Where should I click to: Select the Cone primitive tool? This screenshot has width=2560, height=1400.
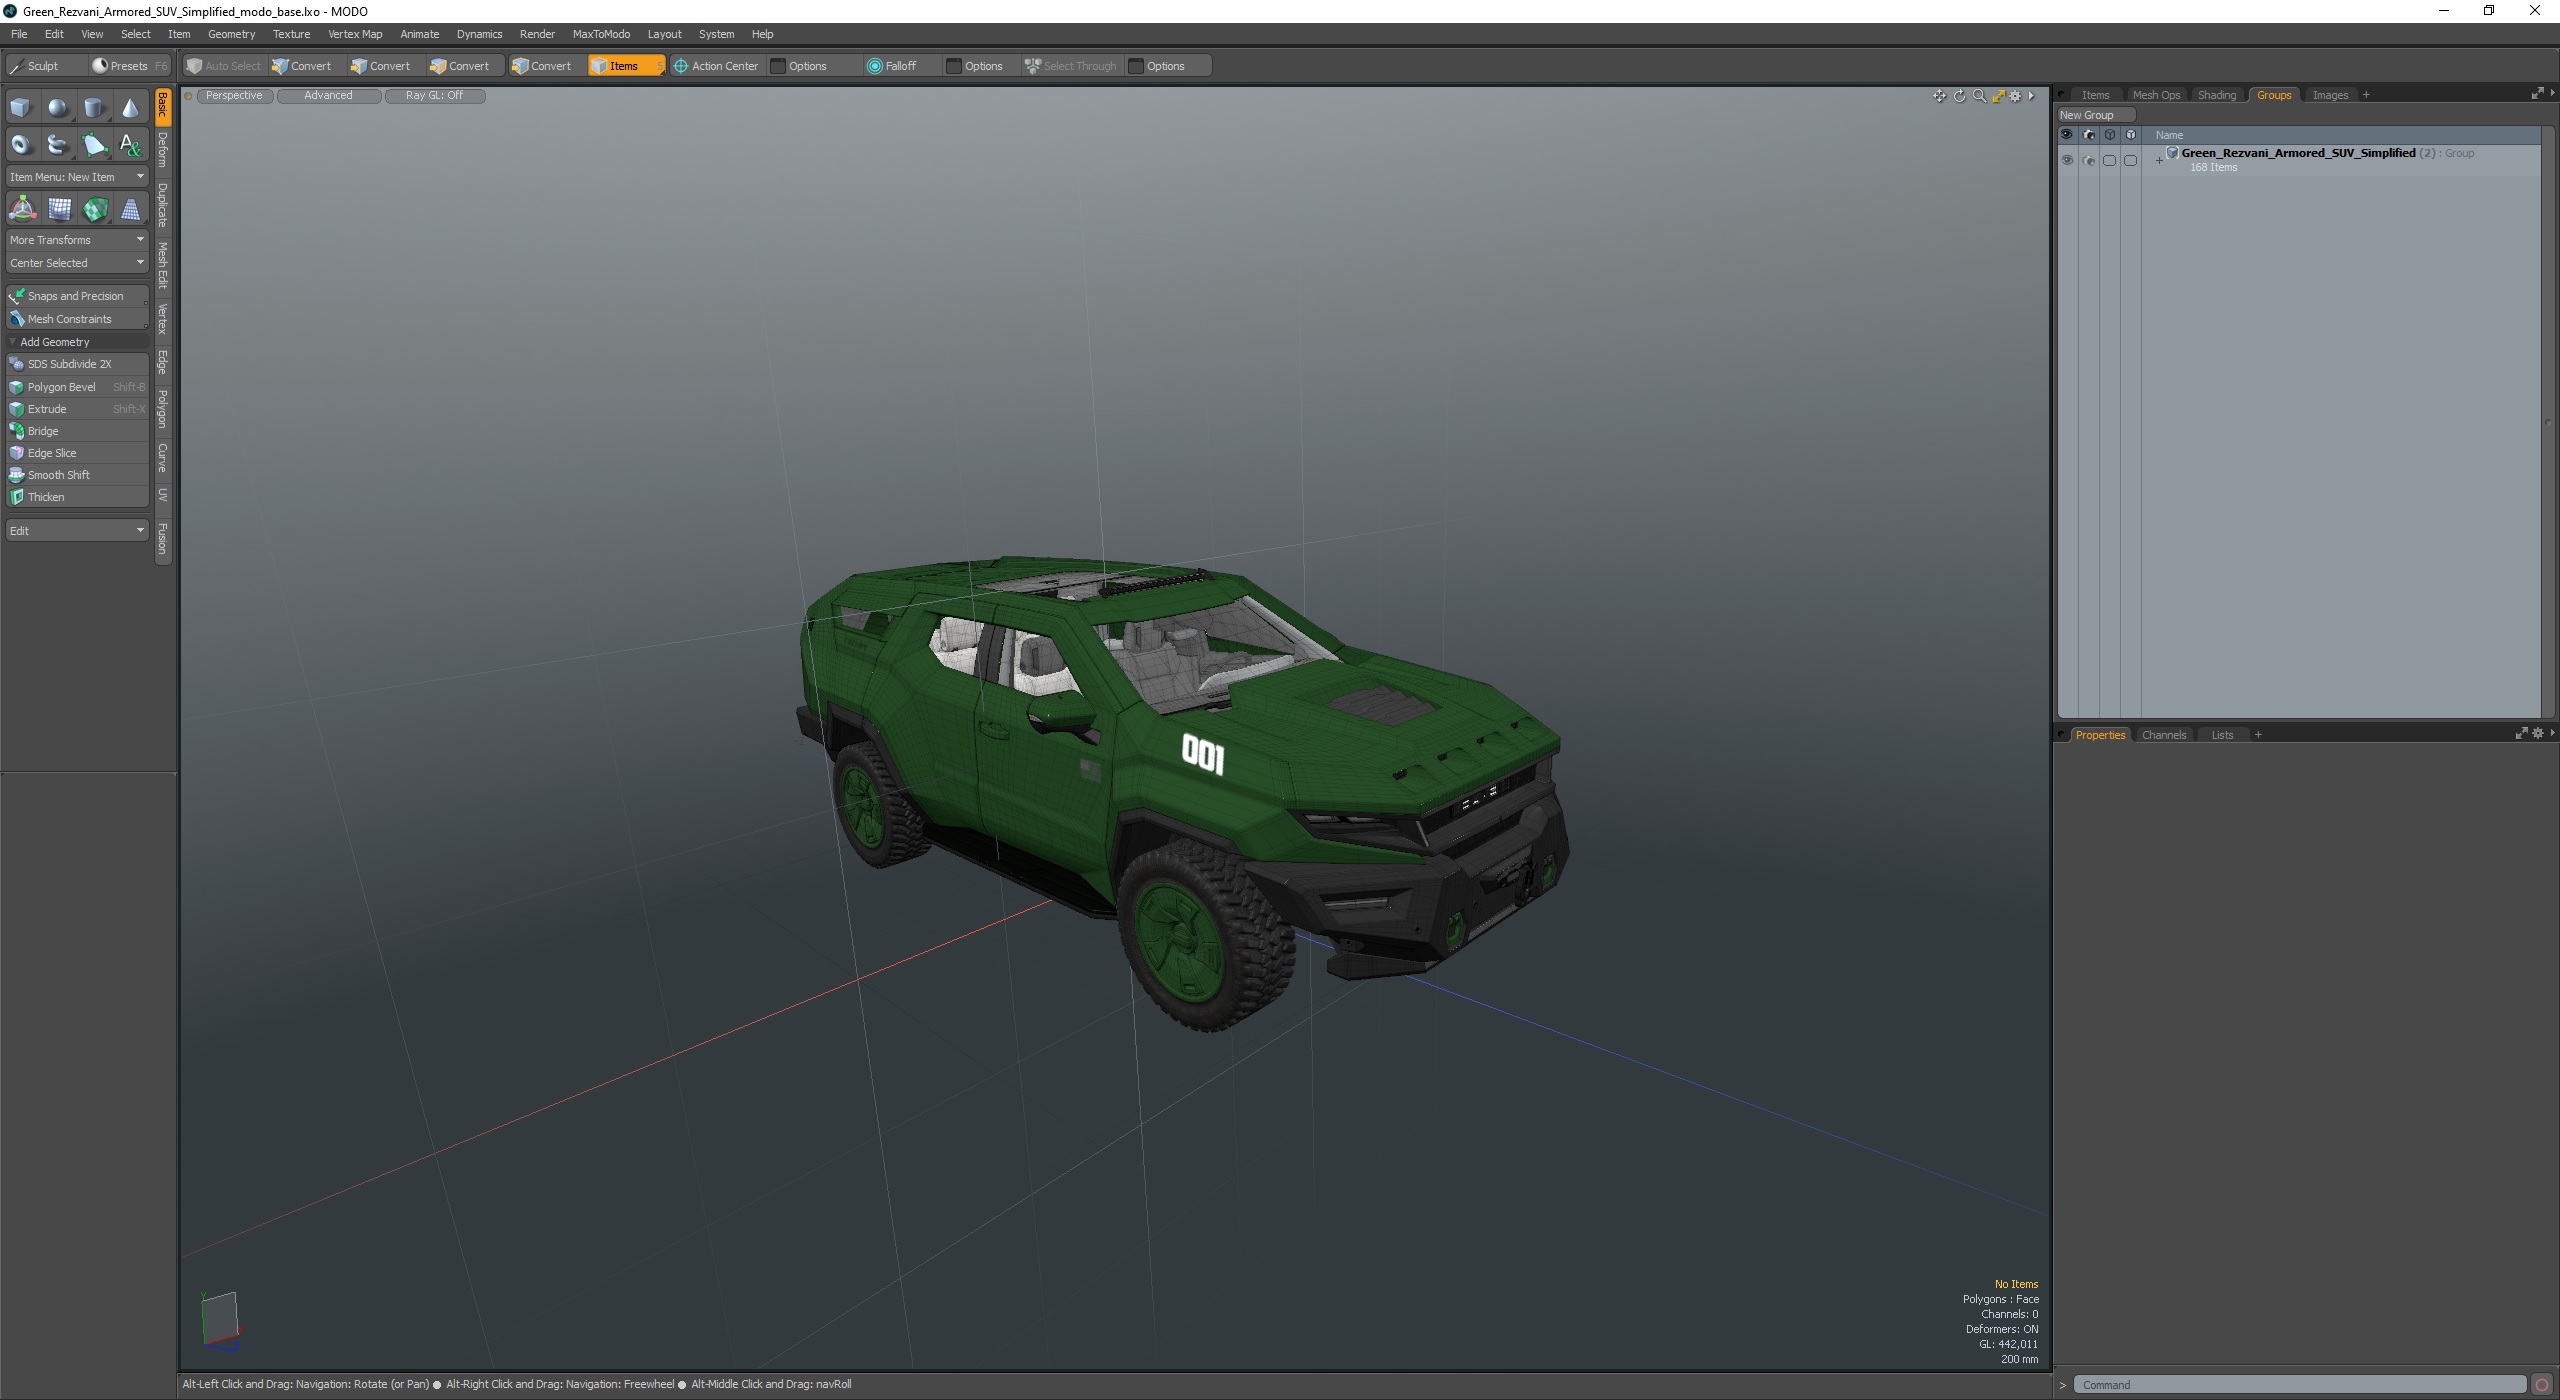[x=130, y=108]
